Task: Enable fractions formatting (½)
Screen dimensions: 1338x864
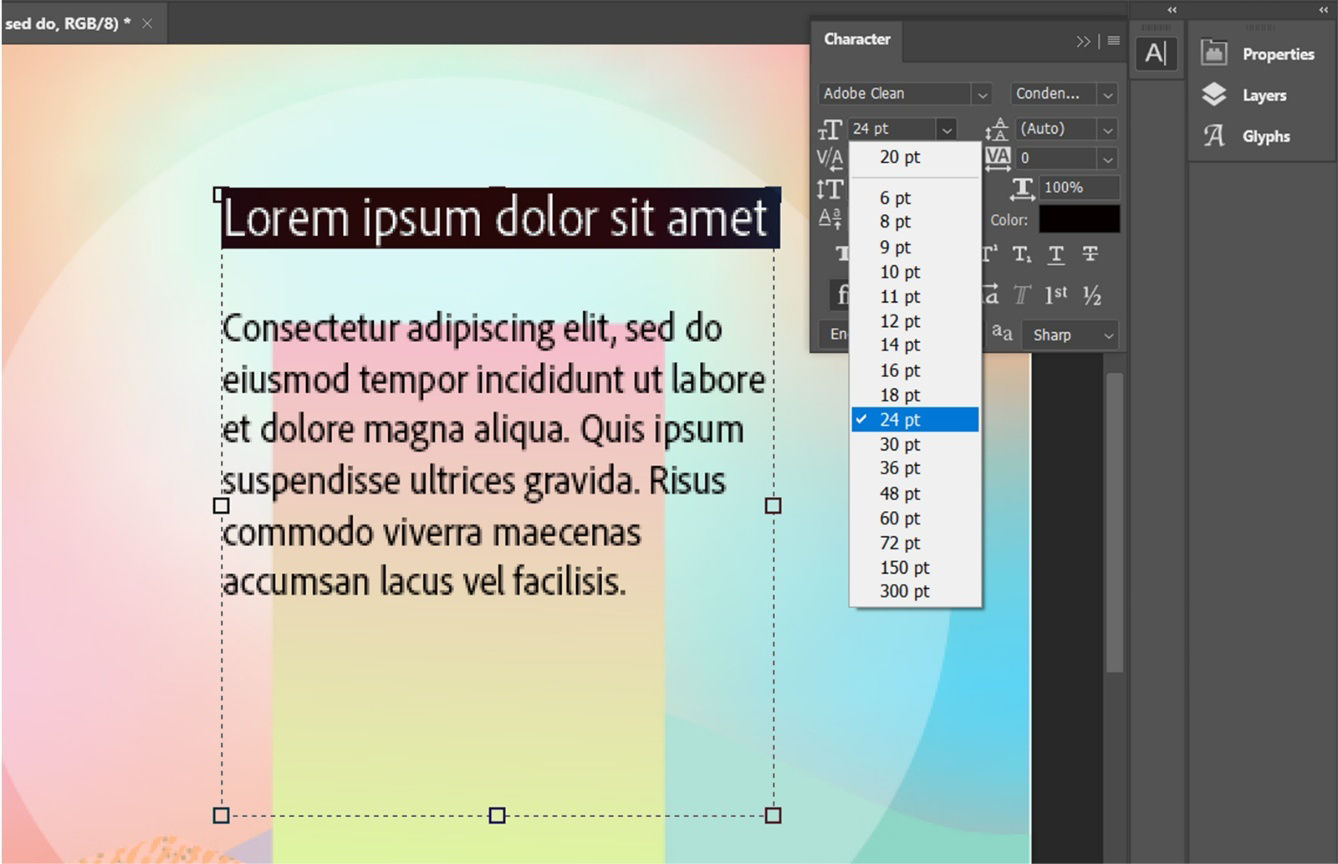Action: click(x=1089, y=295)
